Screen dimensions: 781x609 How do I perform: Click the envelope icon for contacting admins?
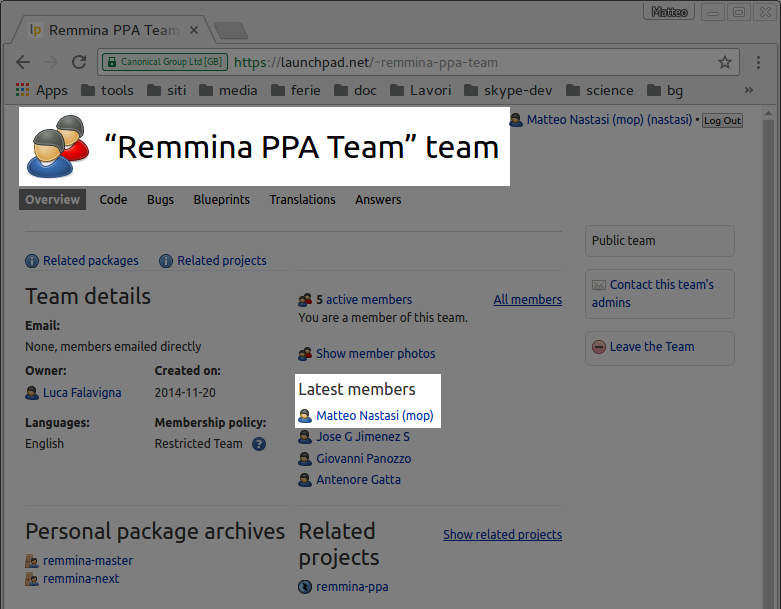tap(599, 285)
